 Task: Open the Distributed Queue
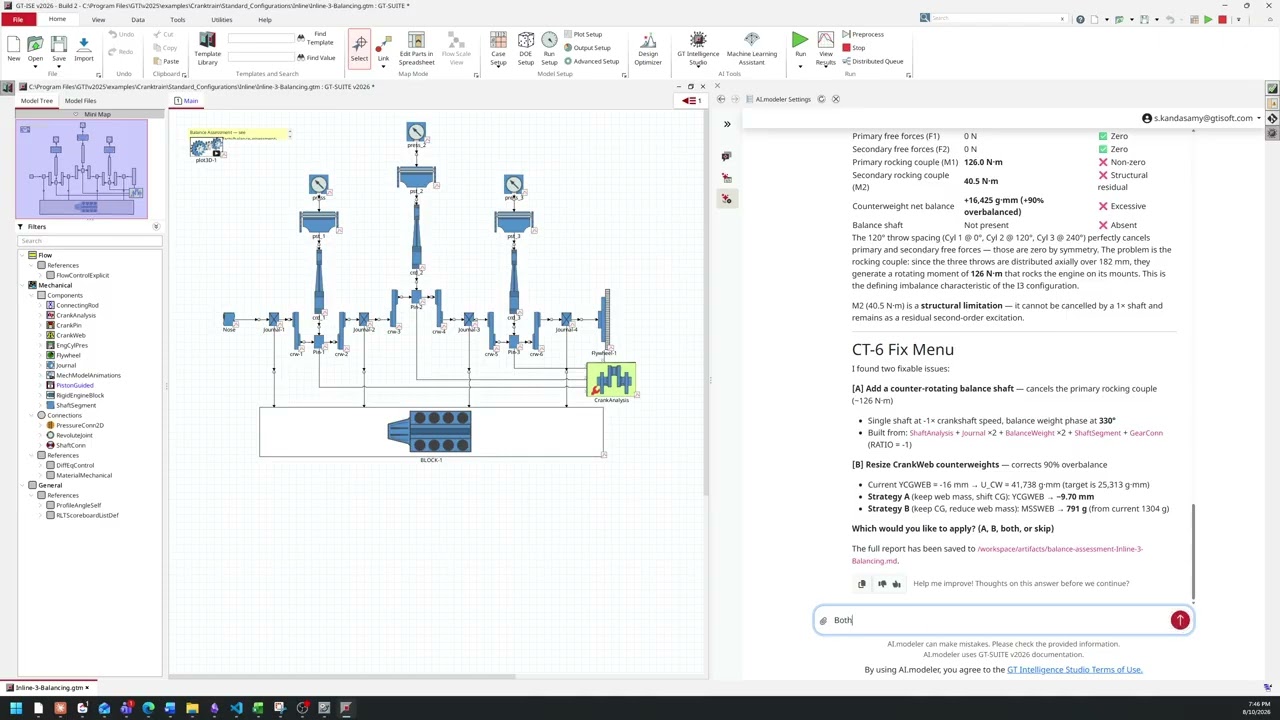coord(872,61)
